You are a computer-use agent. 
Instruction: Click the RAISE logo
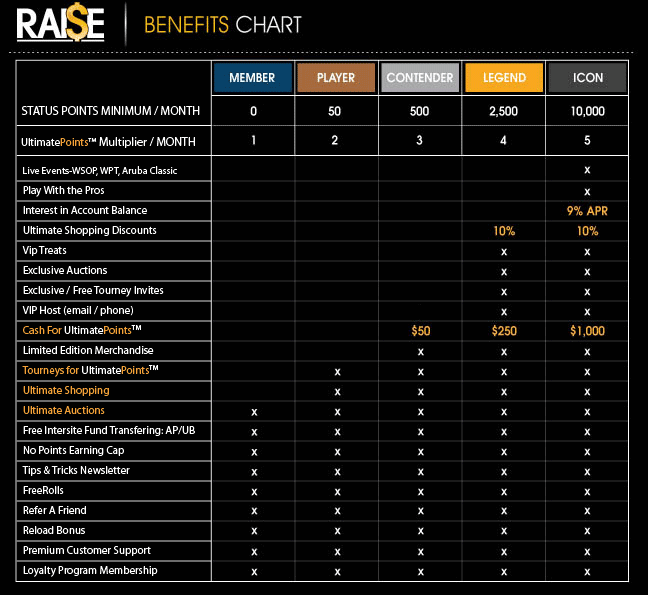[60, 23]
